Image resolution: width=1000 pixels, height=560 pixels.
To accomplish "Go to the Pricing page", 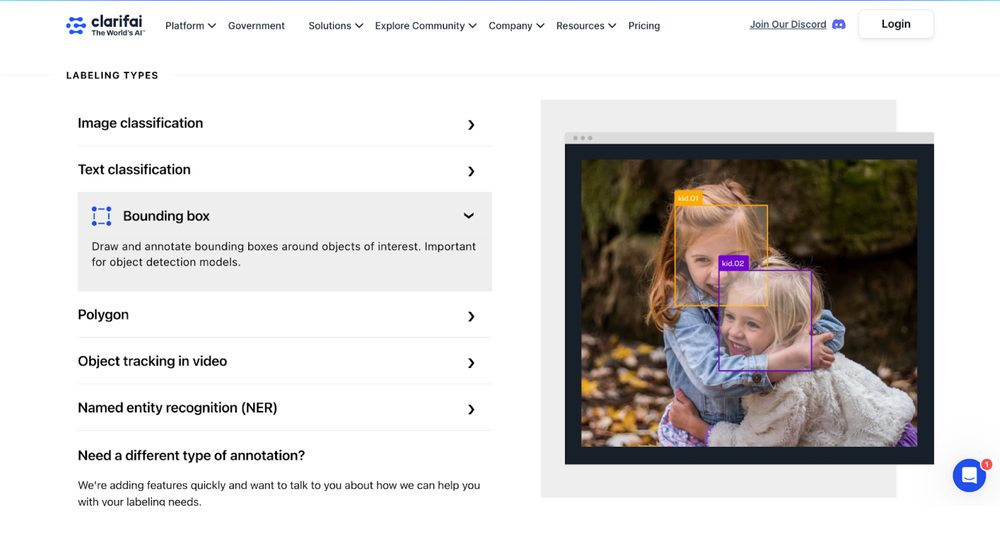I will (644, 26).
